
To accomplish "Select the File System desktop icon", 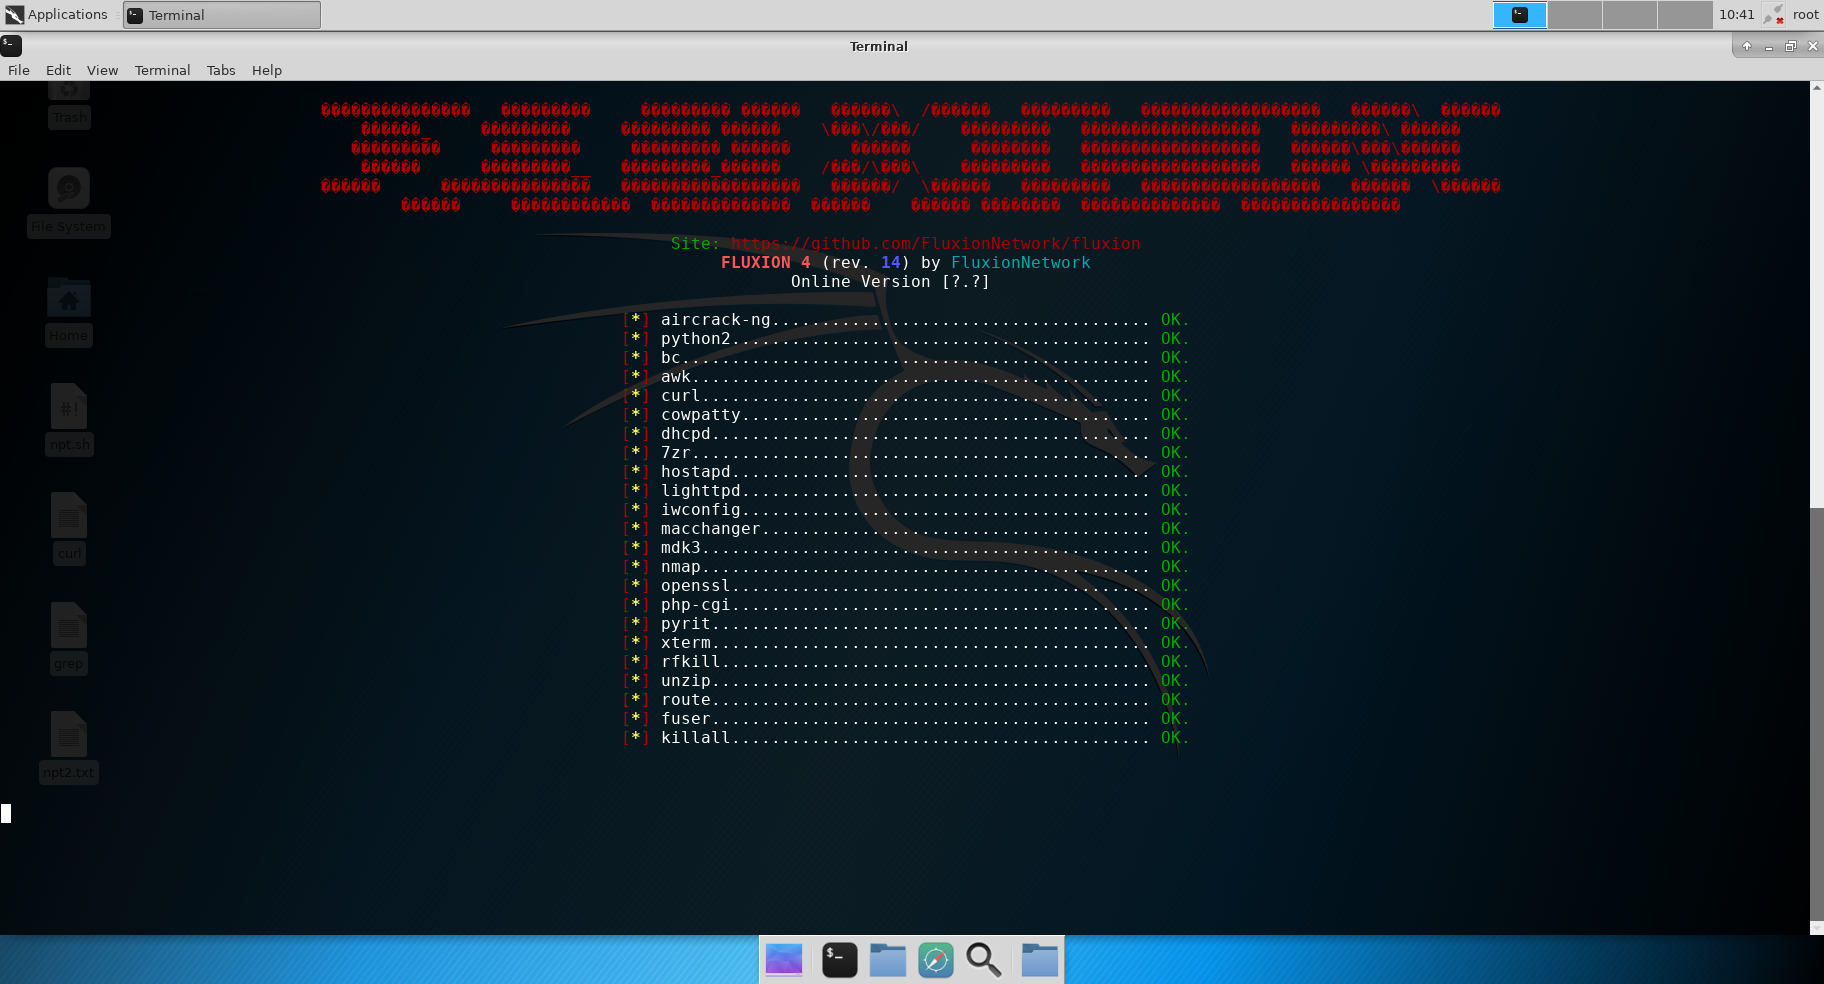I will 69,202.
